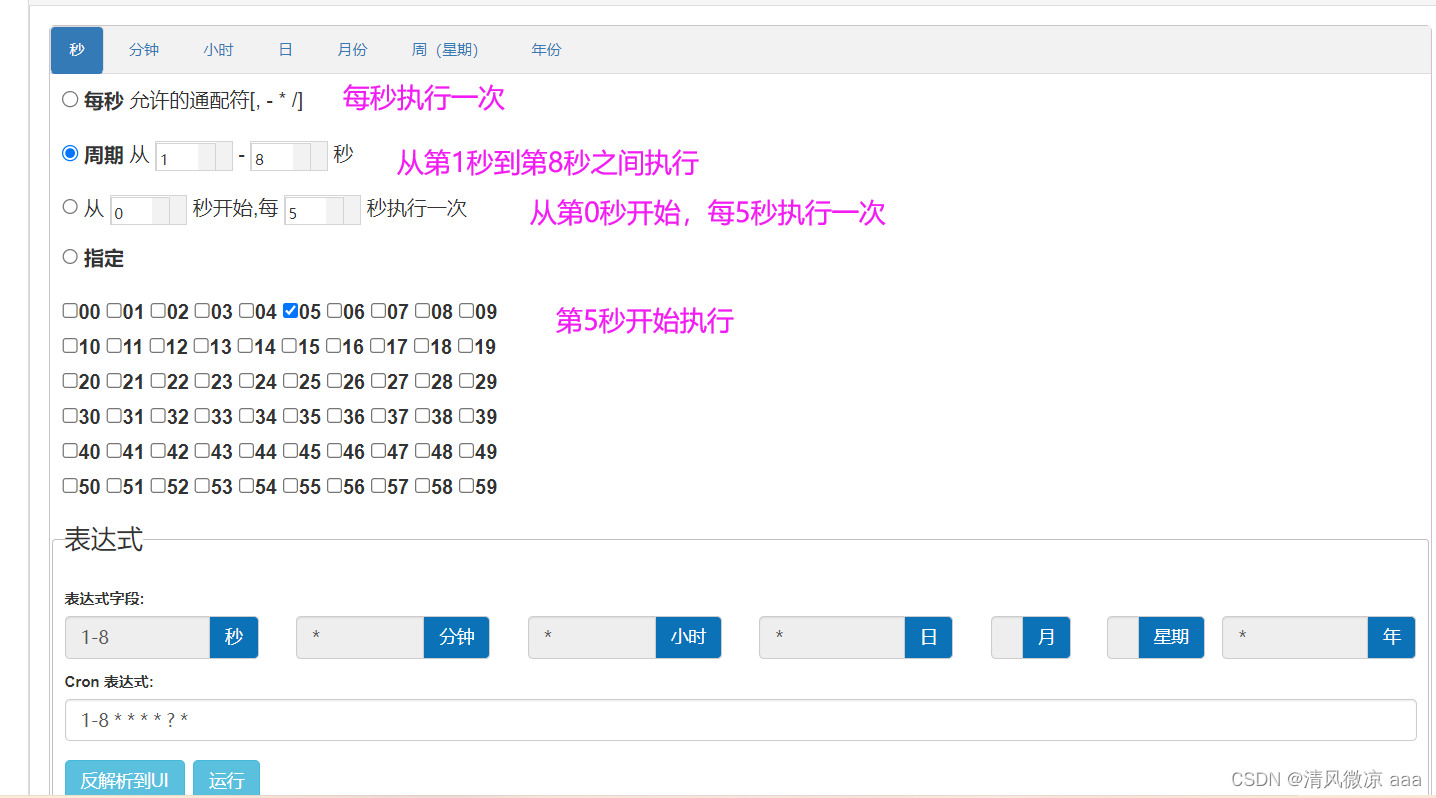The image size is (1436, 798).
Task: Check the 30 seconds checkbox
Action: click(70, 416)
